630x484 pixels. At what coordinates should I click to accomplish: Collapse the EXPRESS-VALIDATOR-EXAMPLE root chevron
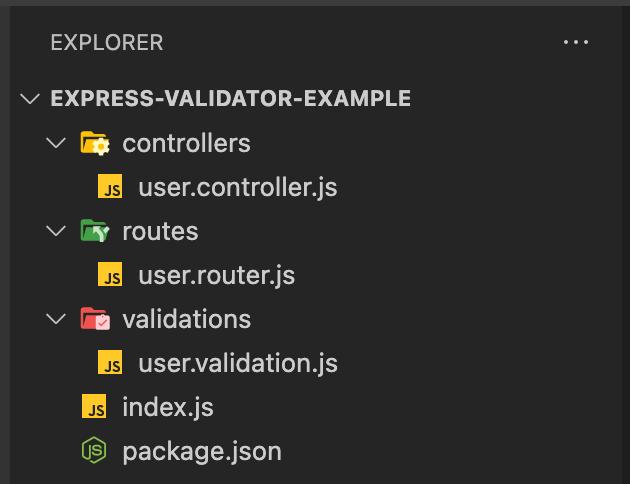click(x=30, y=98)
